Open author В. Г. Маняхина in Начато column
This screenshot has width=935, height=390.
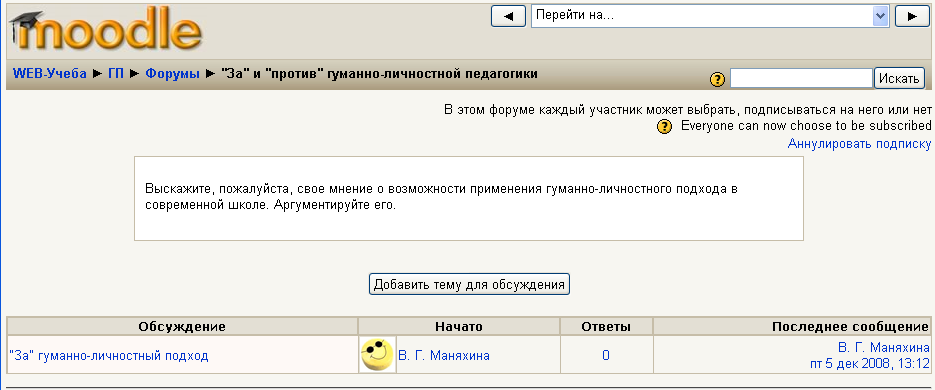(444, 356)
